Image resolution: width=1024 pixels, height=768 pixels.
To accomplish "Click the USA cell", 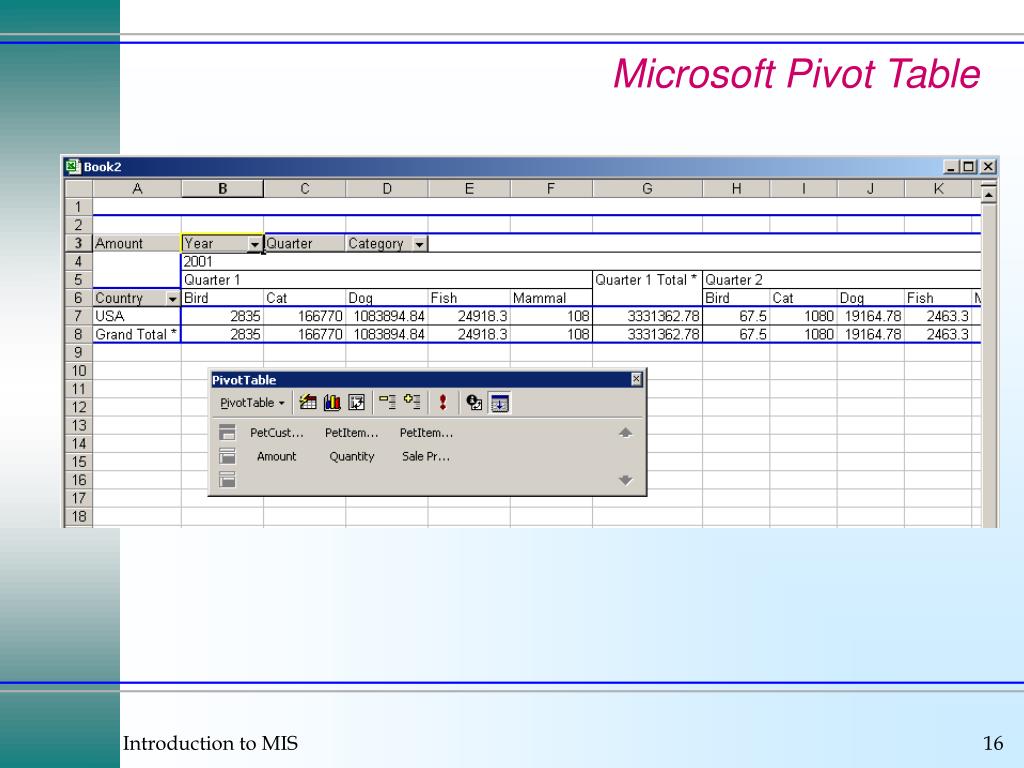I will point(137,316).
